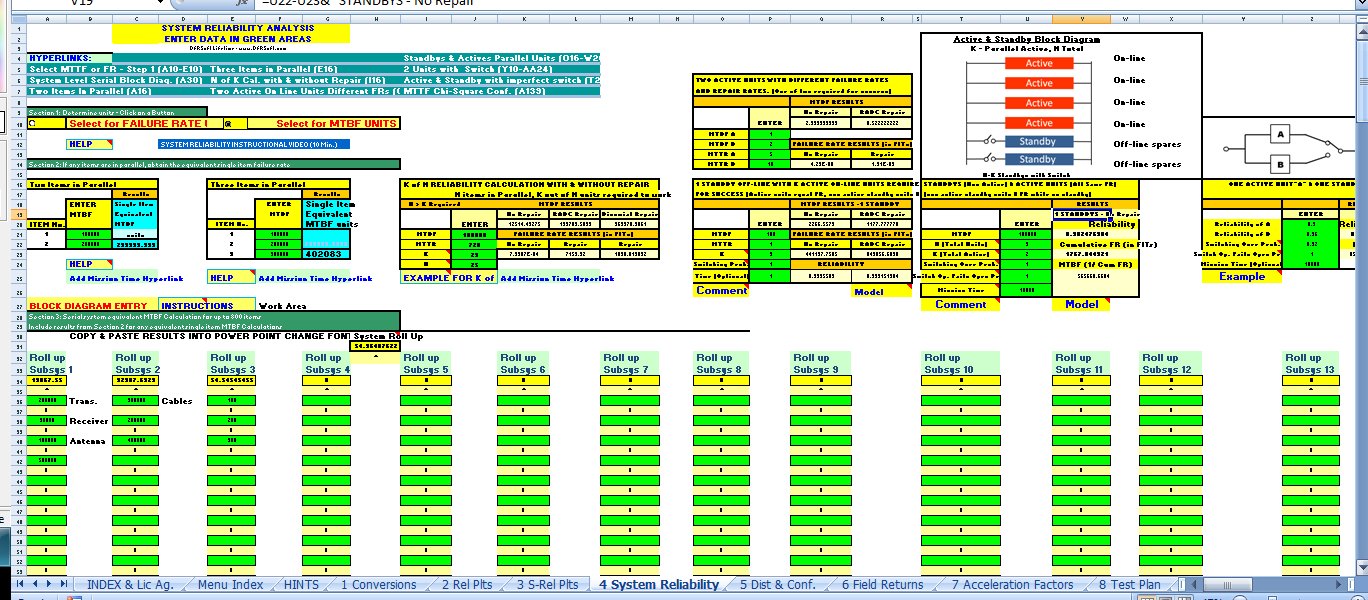Follow Active & Standby with imperfect switch link
Screen dimensions: 1368x600
pos(501,80)
